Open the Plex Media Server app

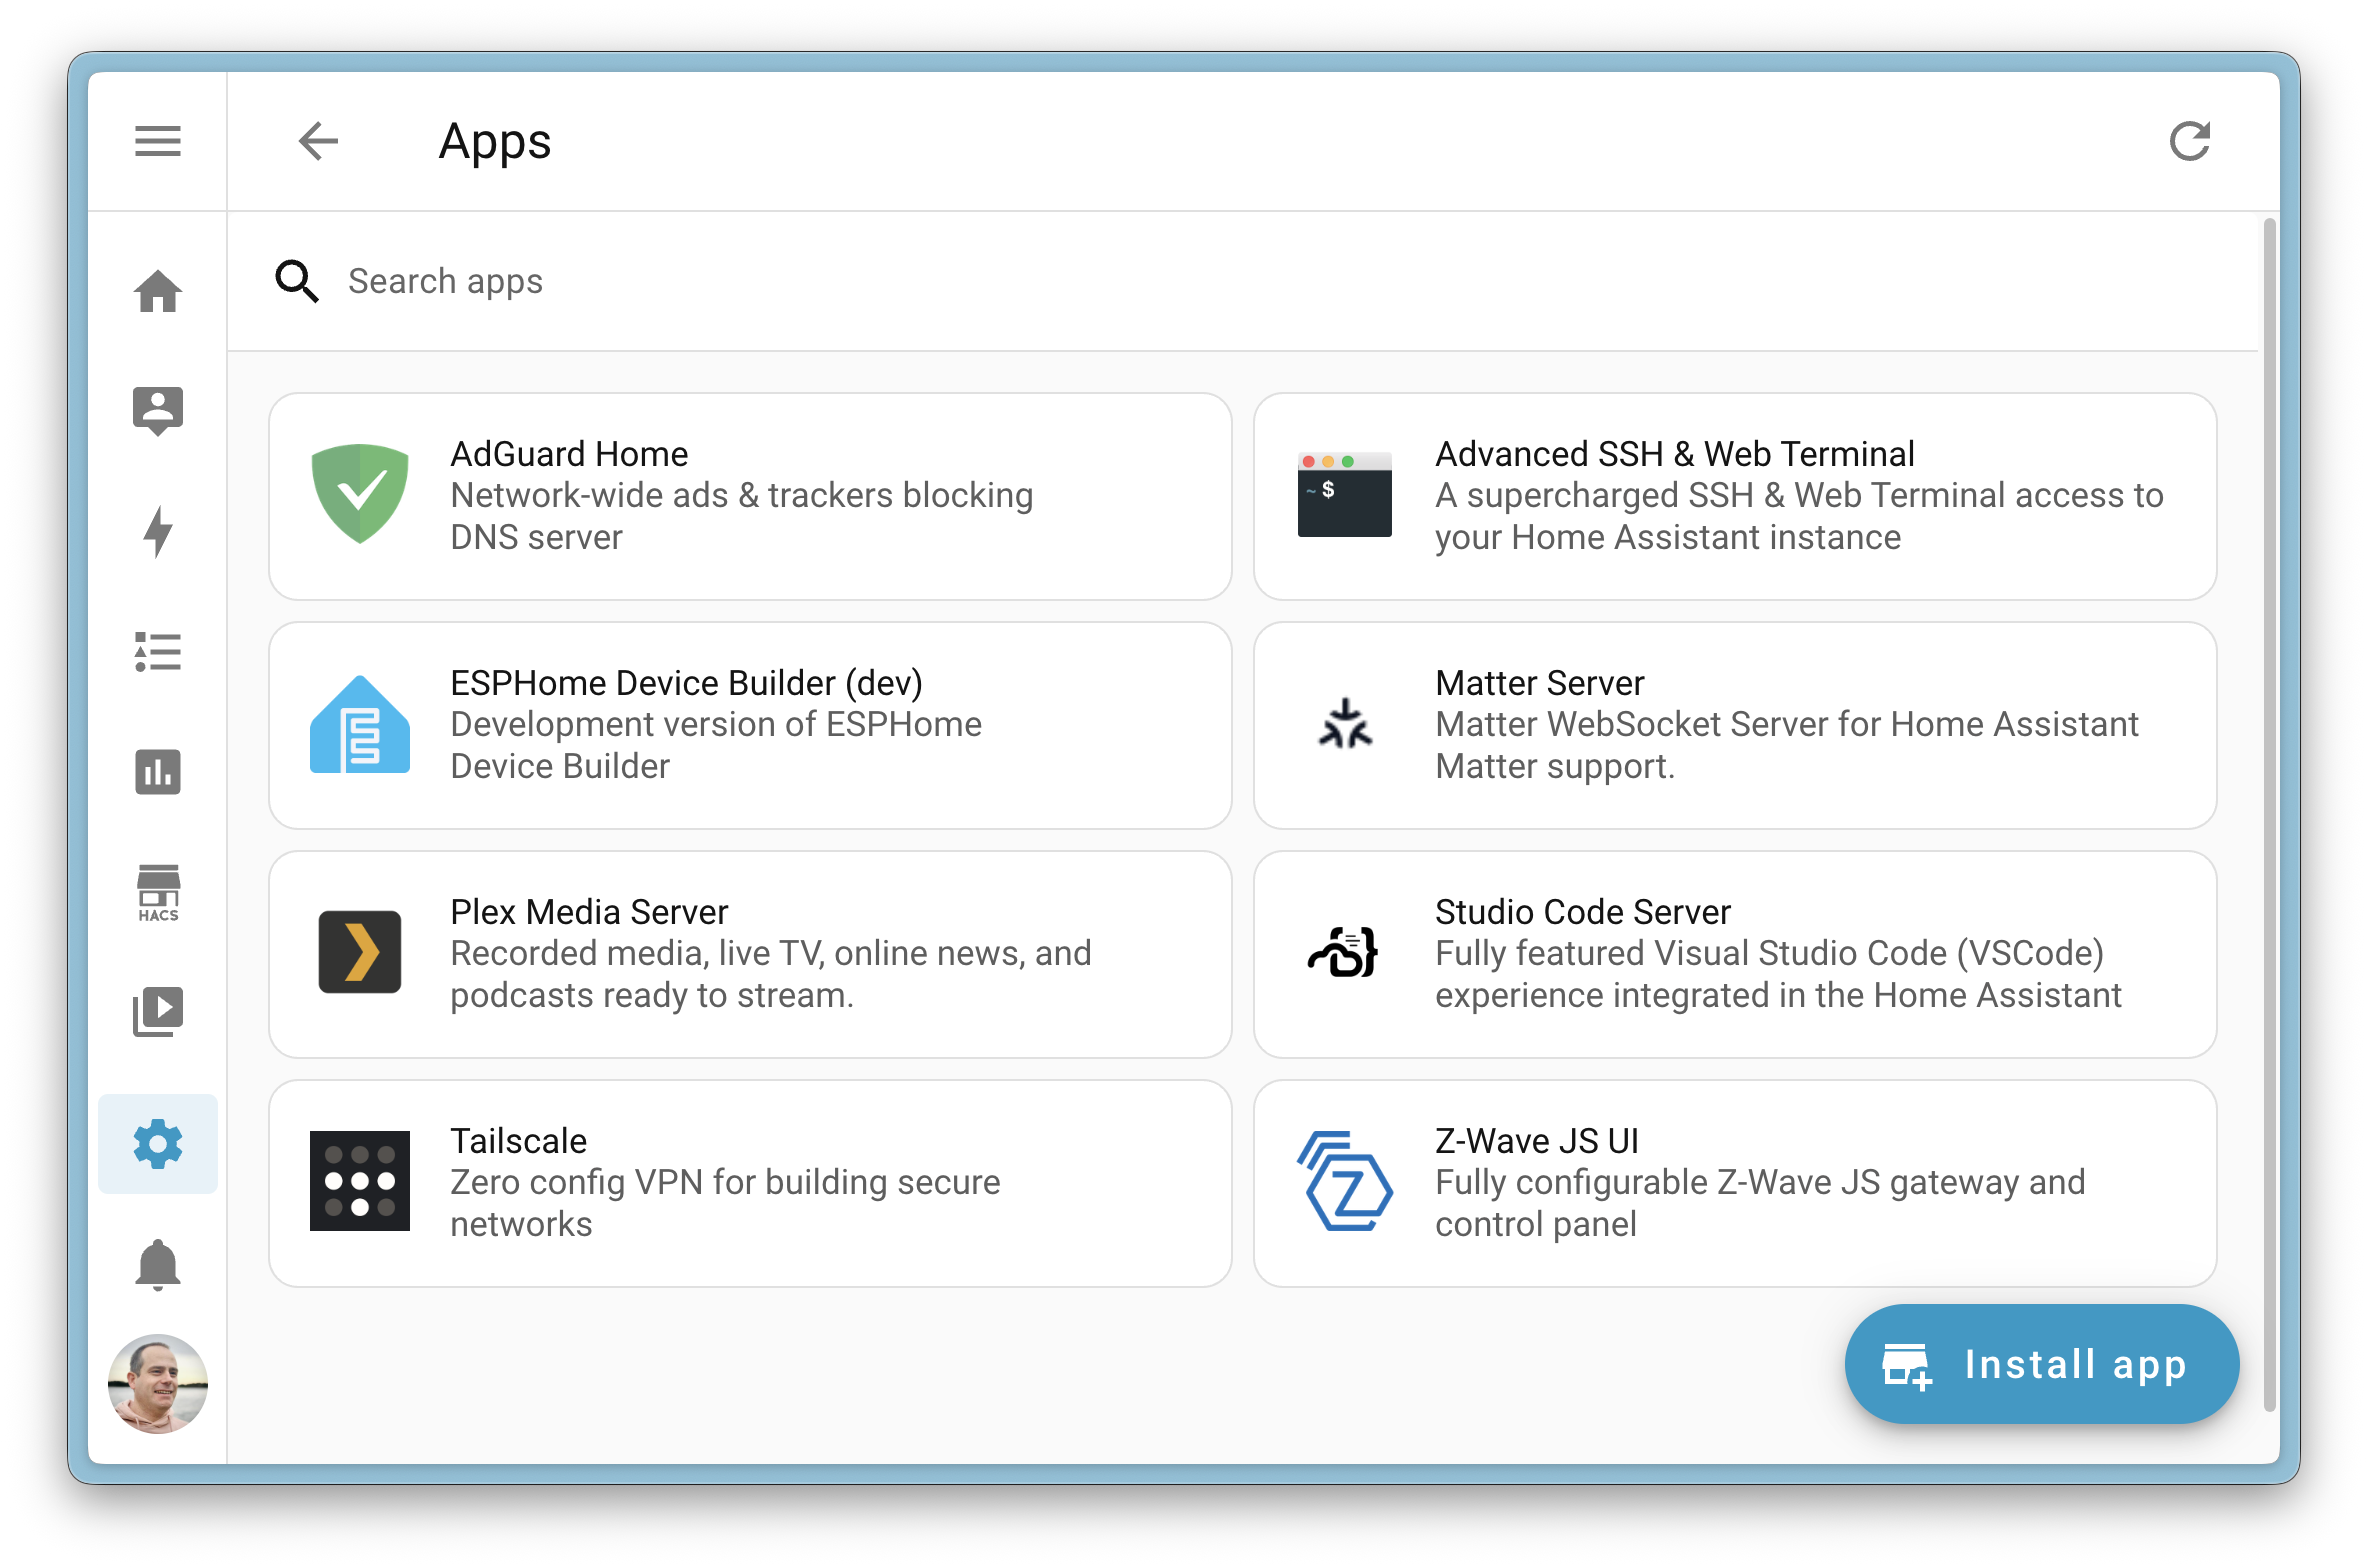pyautogui.click(x=750, y=954)
